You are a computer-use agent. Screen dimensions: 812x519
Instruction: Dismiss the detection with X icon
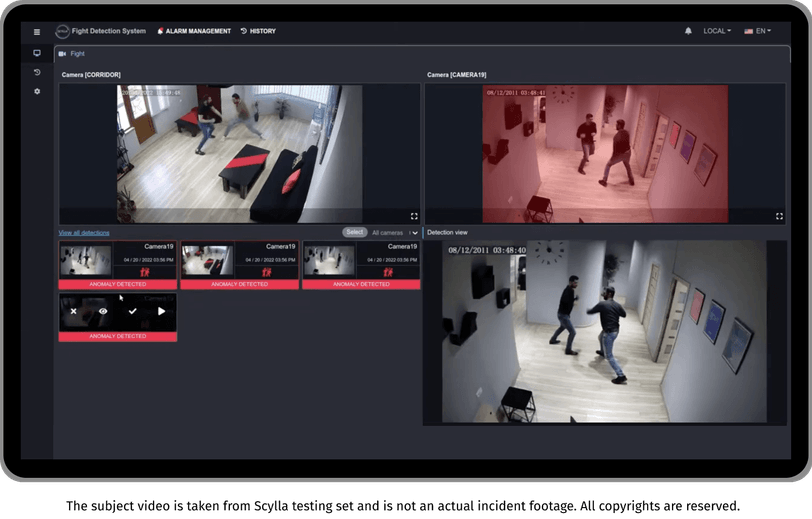[74, 311]
